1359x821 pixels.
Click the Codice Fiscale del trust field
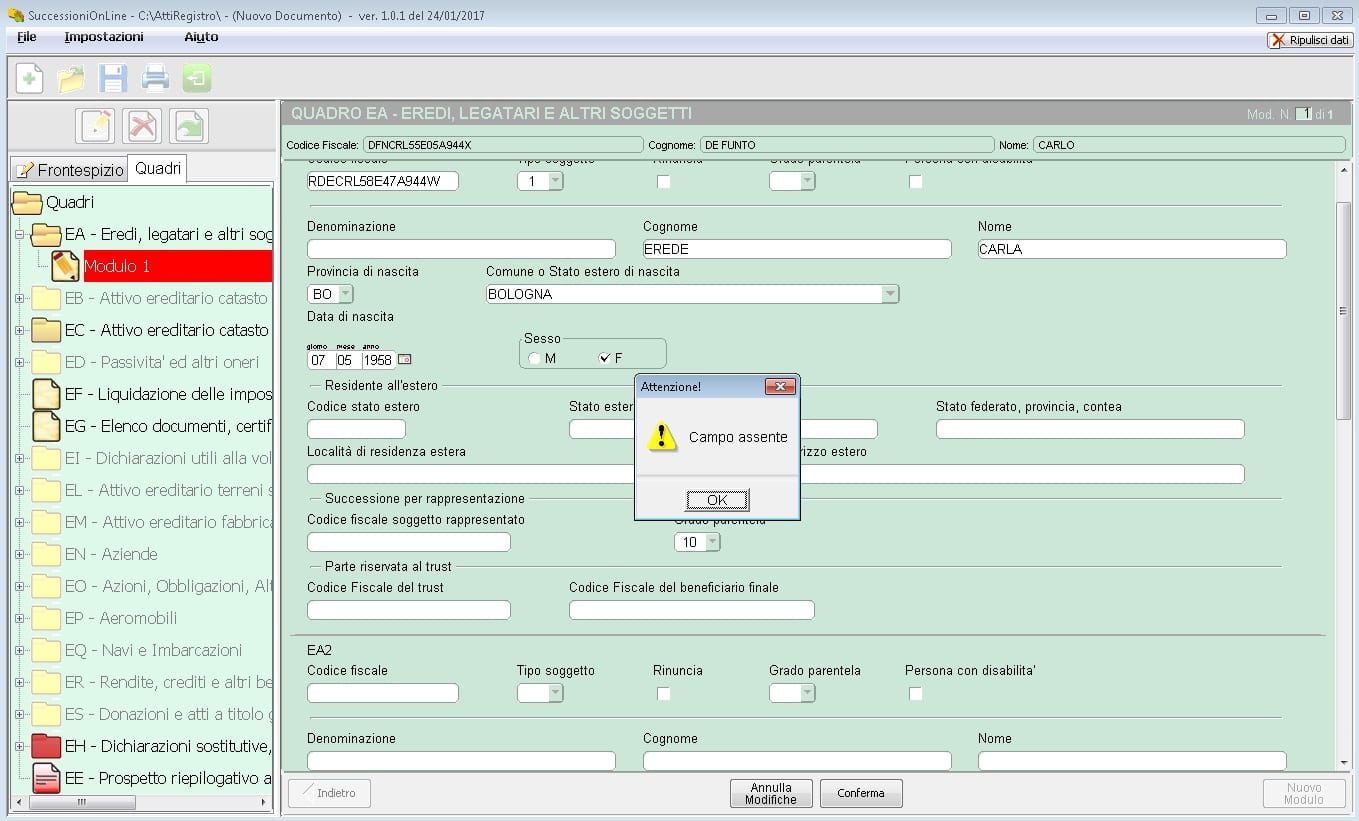coord(408,610)
